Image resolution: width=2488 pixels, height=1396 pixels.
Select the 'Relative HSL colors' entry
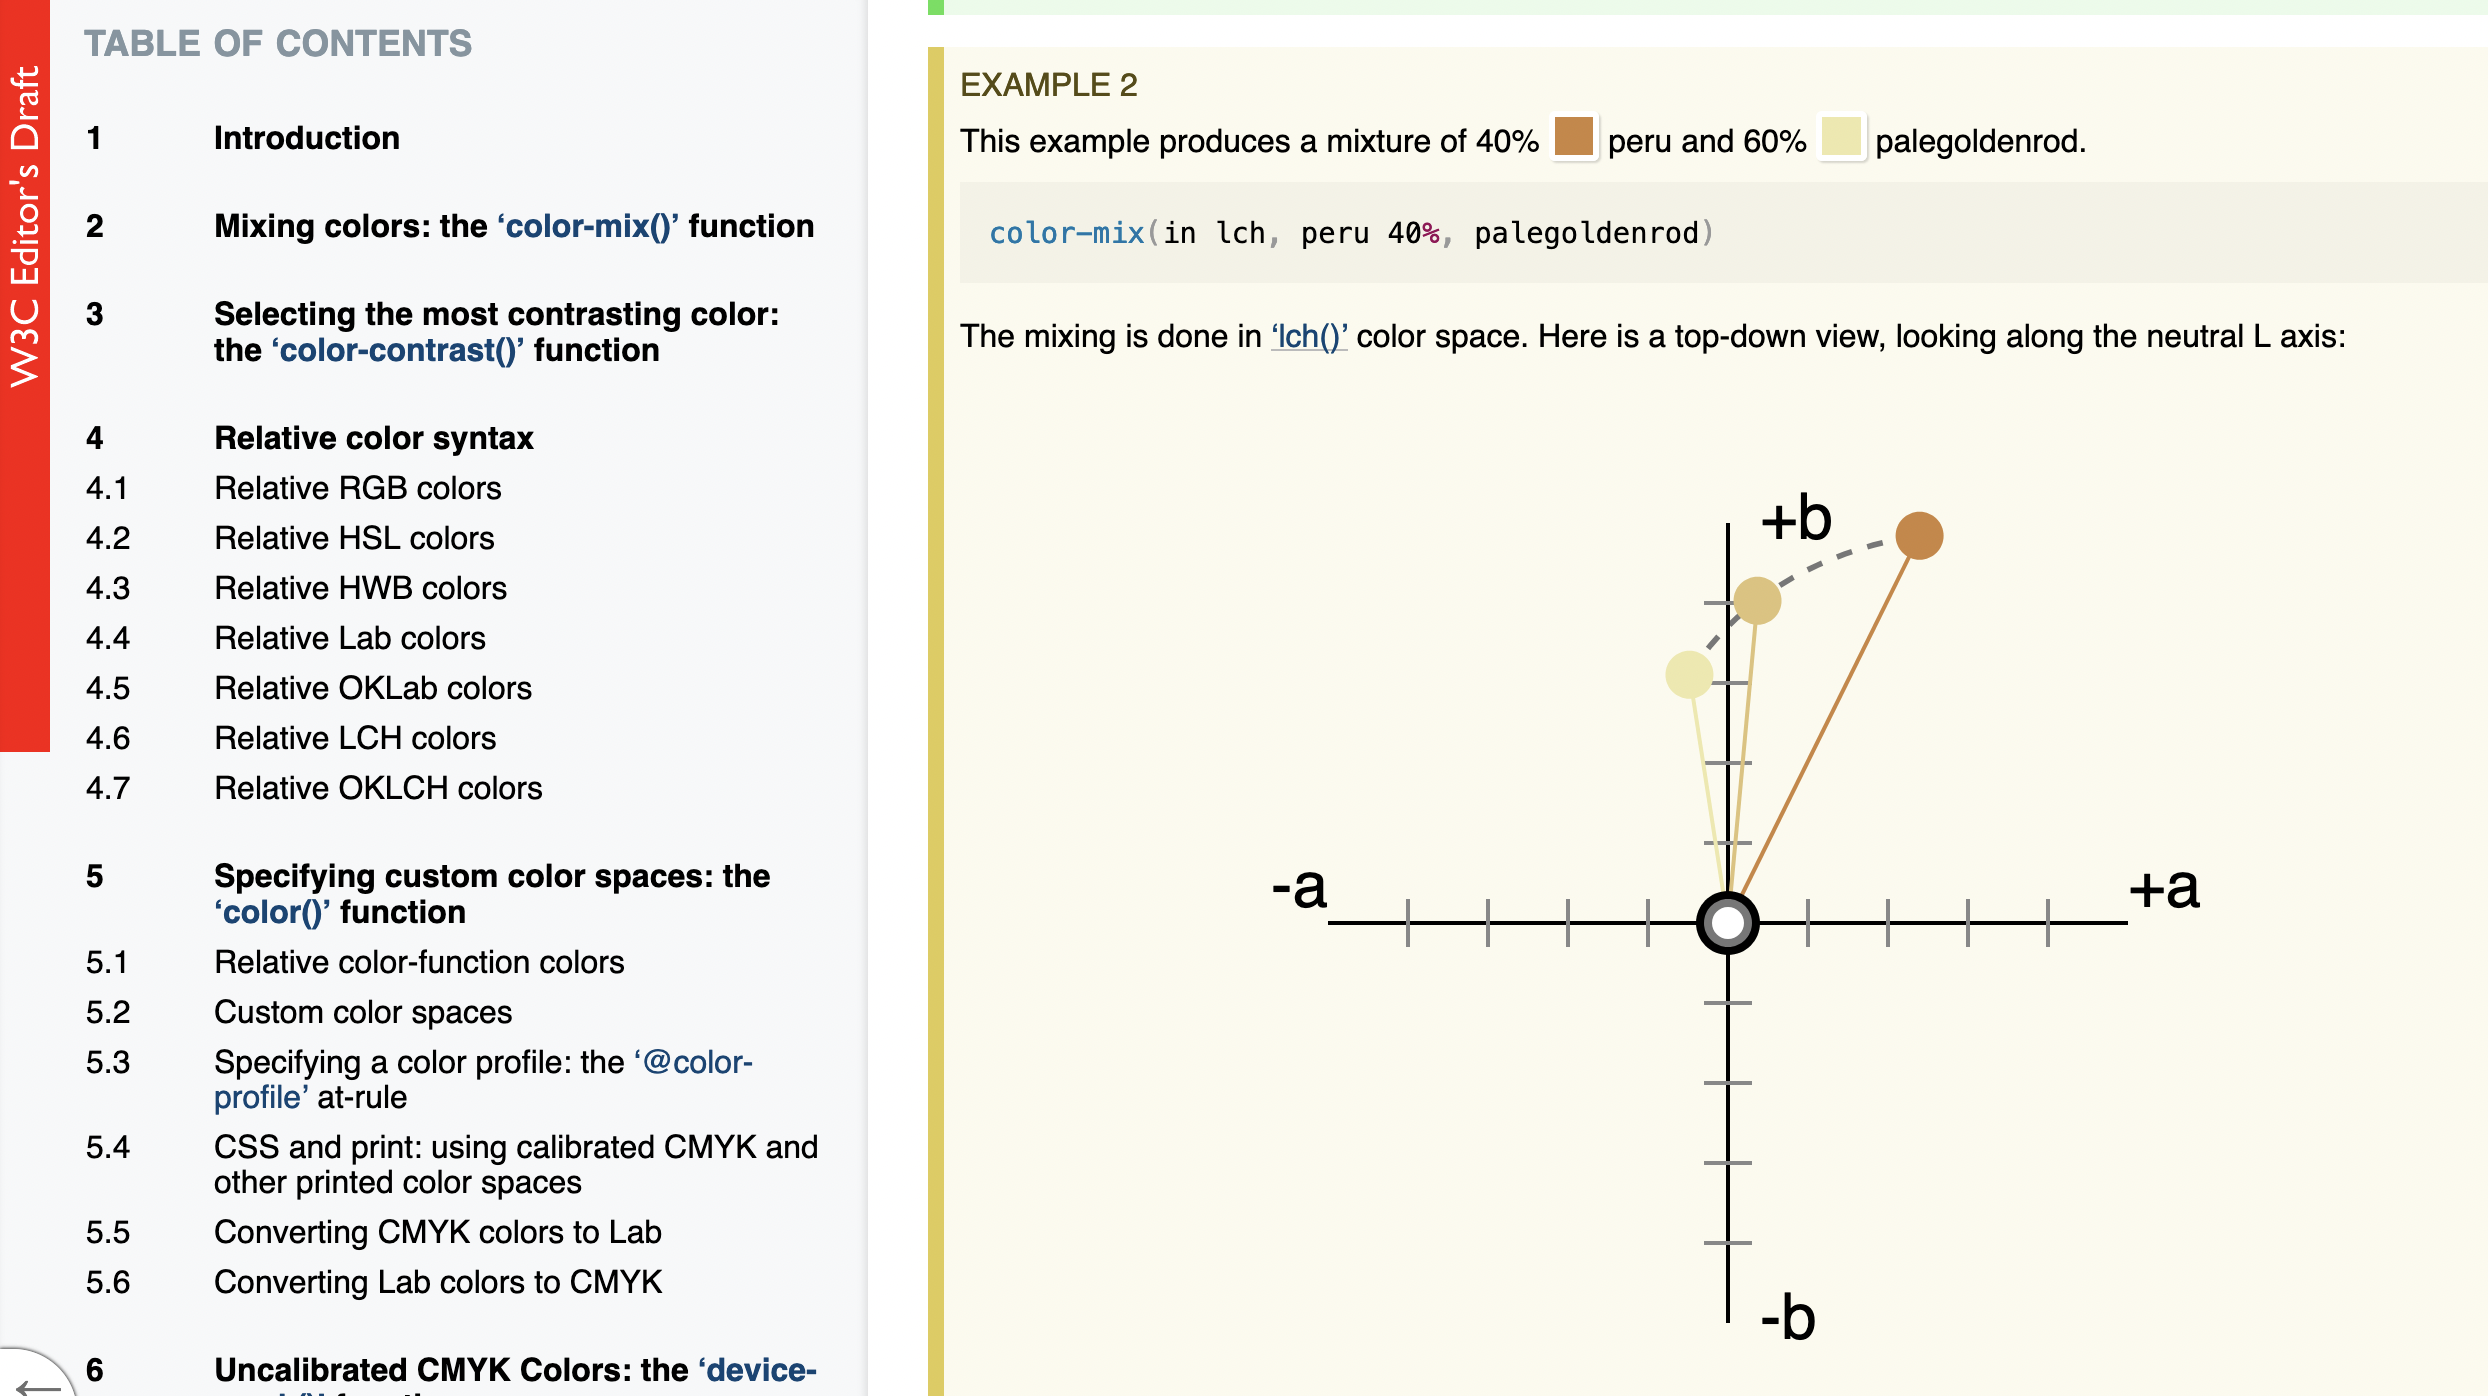click(x=354, y=538)
